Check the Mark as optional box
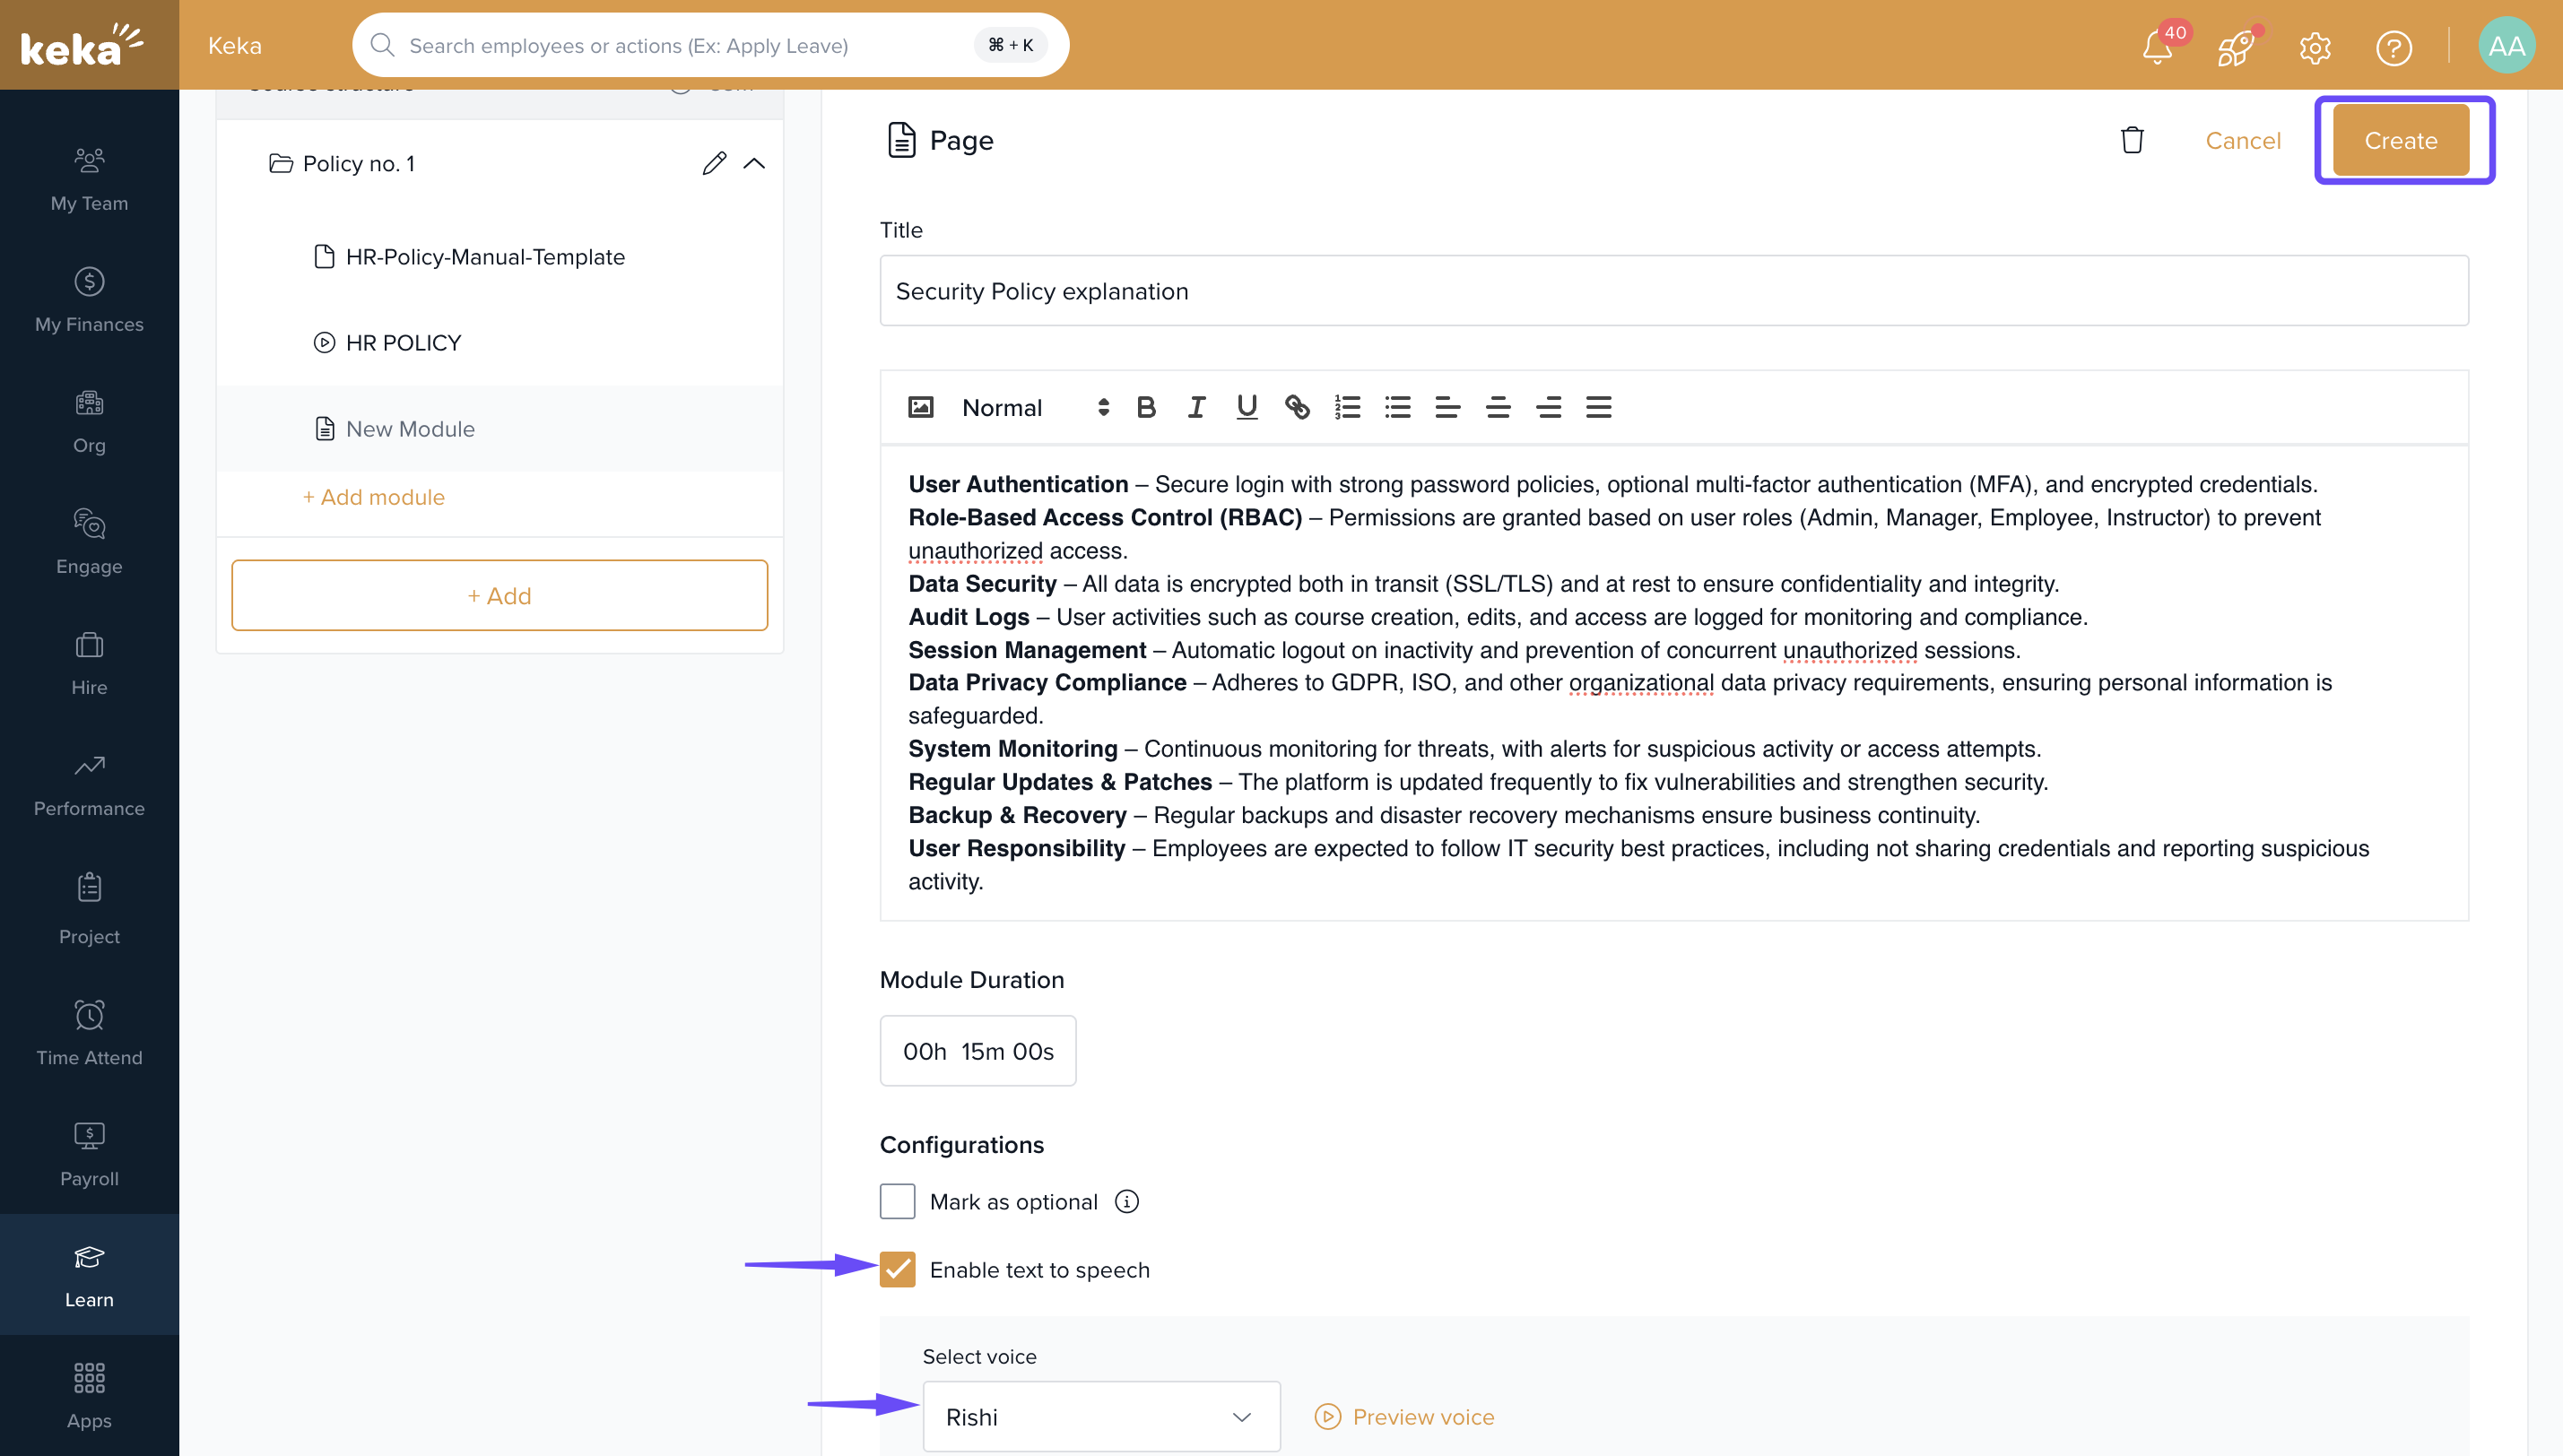 897,1201
